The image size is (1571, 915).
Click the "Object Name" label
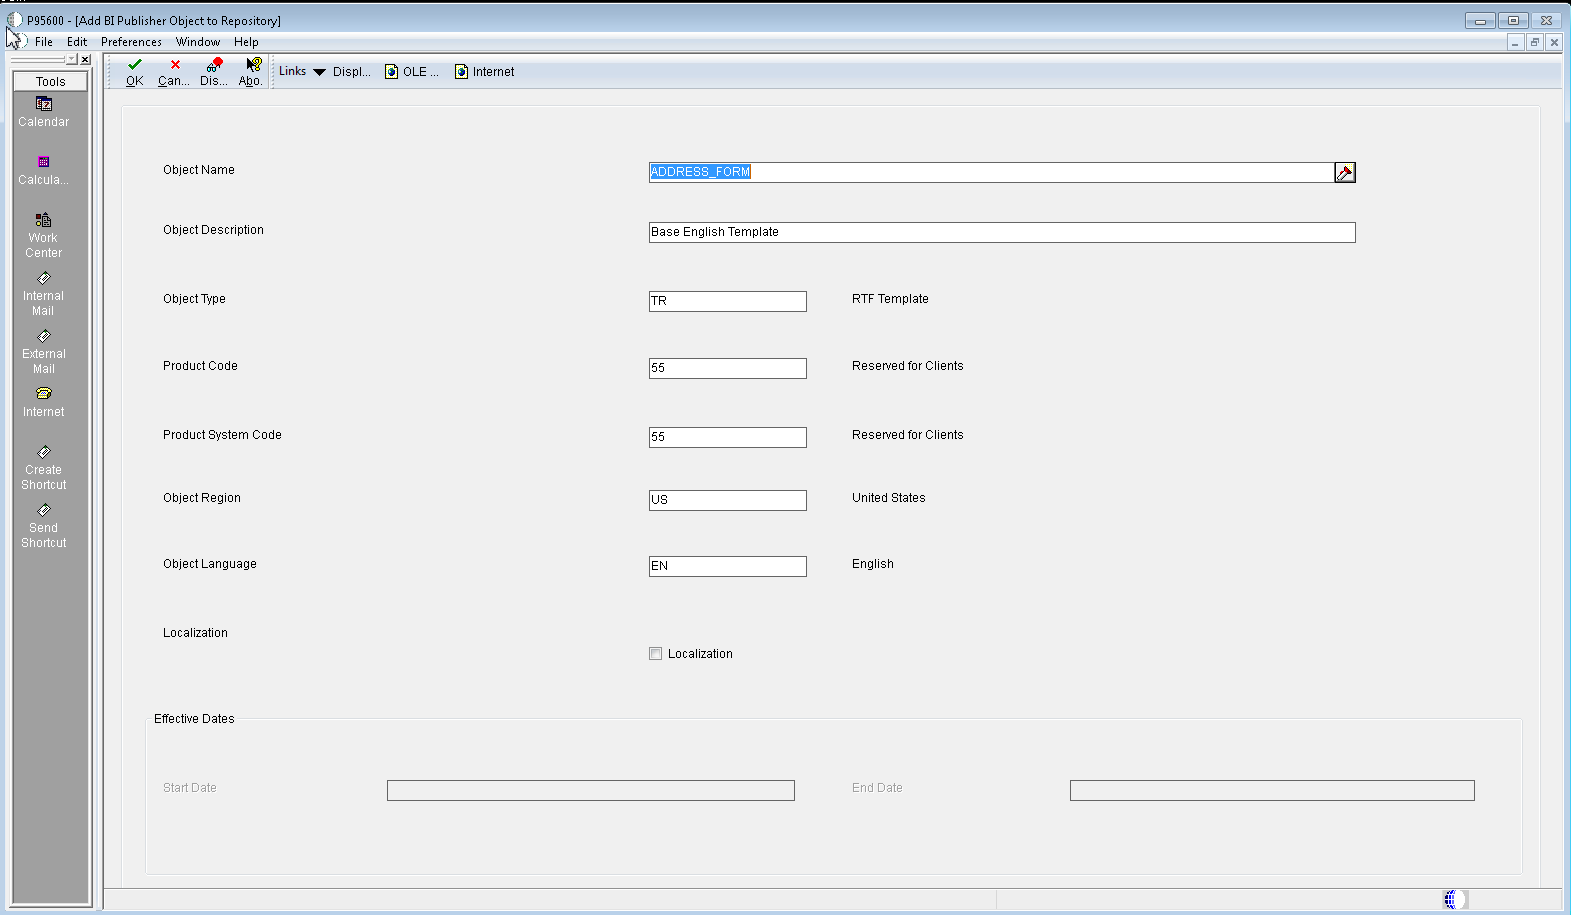pyautogui.click(x=199, y=170)
